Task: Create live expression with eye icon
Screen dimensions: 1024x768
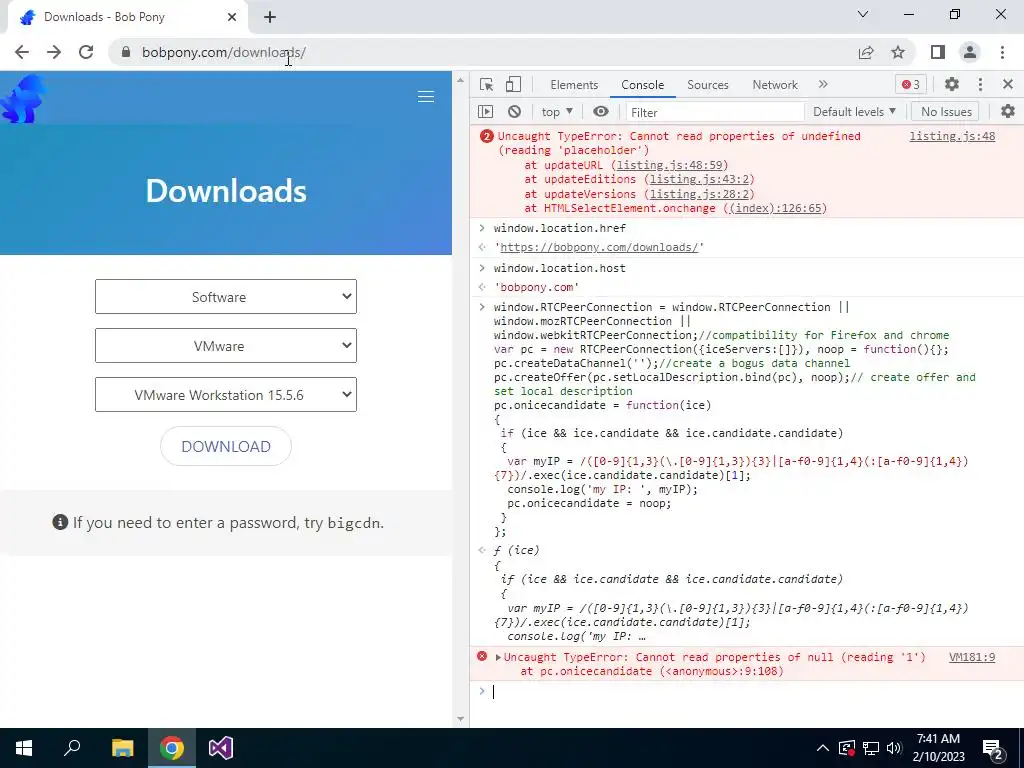Action: click(601, 112)
